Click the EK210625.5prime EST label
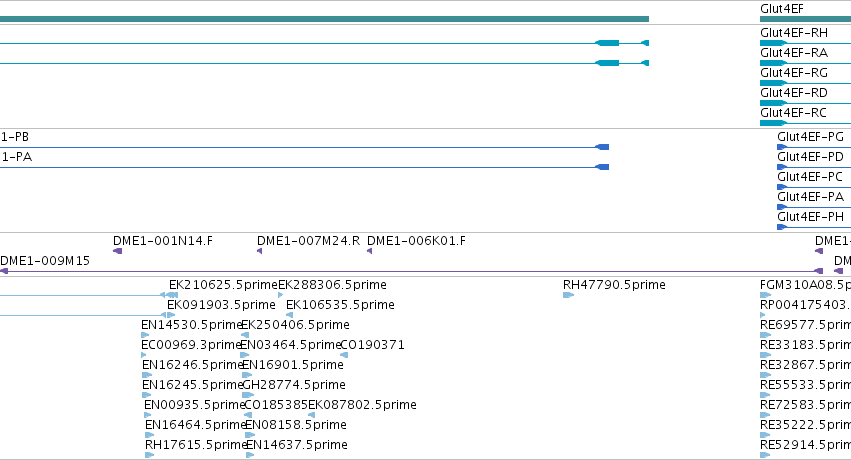 tap(223, 285)
